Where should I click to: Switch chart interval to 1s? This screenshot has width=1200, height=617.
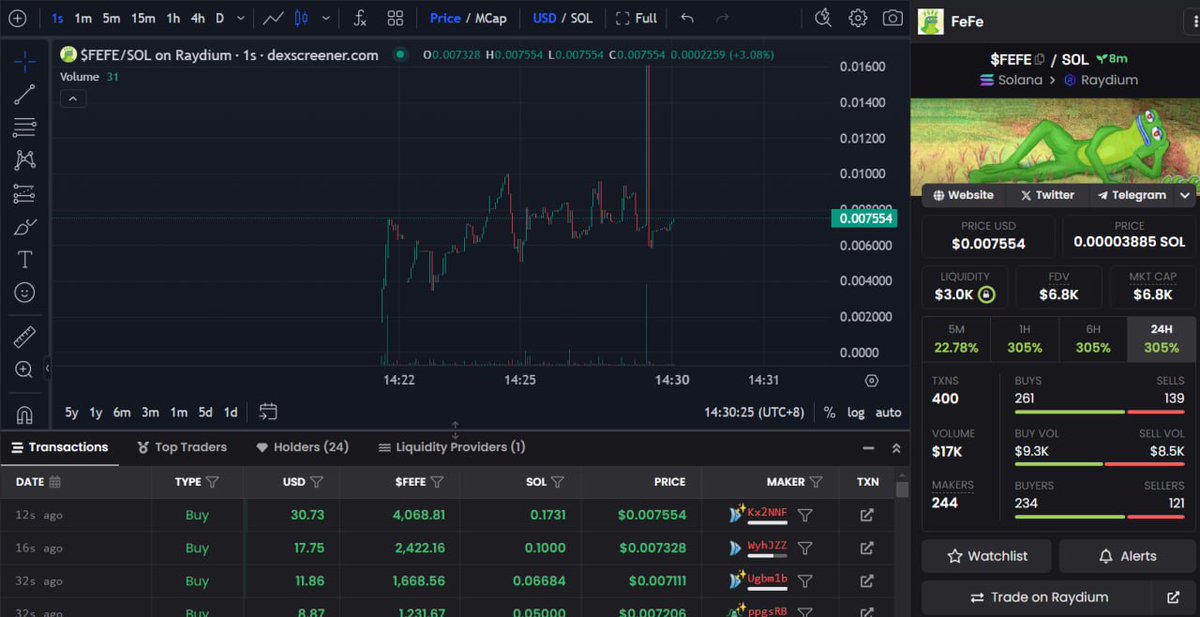pos(57,18)
